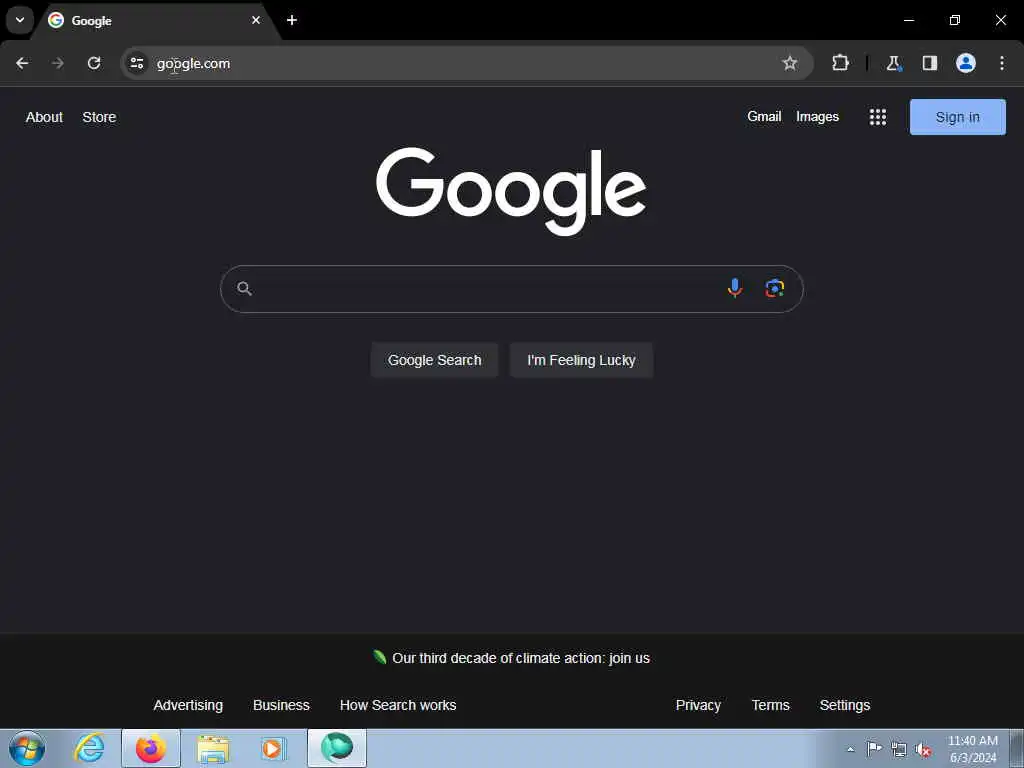Screen dimensions: 1024x768
Task: Show hidden tray icons arrow
Action: [850, 749]
